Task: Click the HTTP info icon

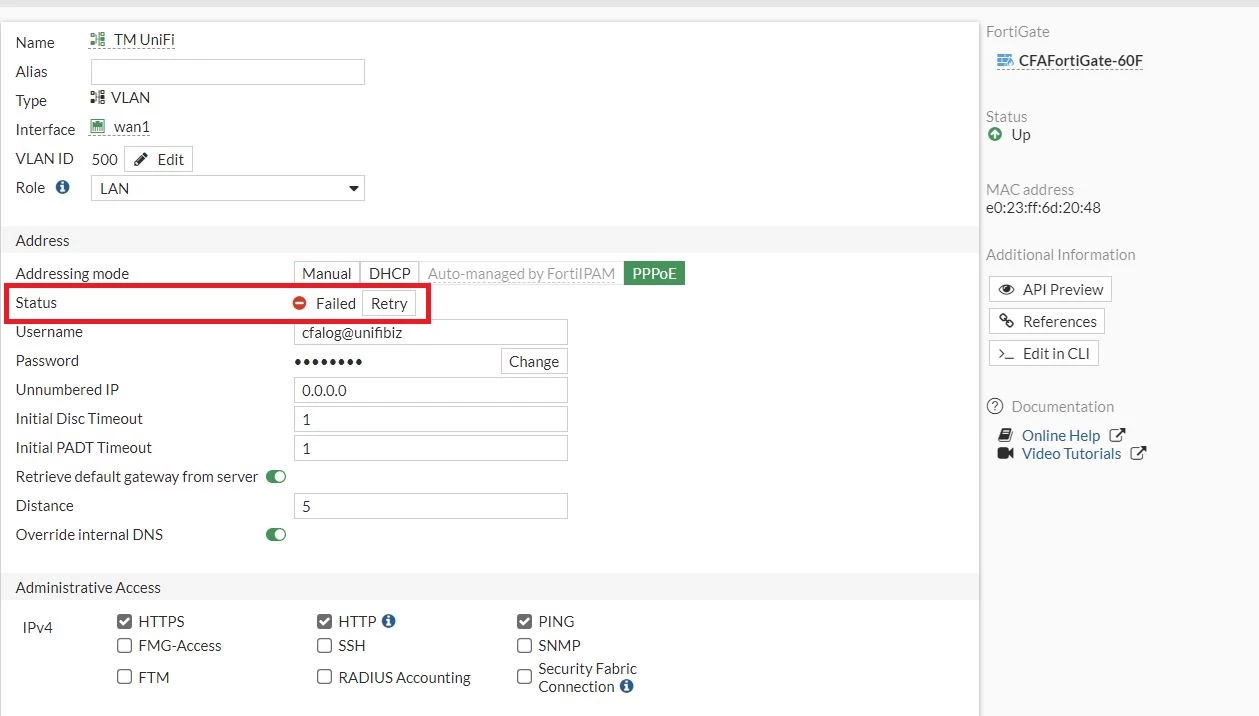Action: [389, 621]
